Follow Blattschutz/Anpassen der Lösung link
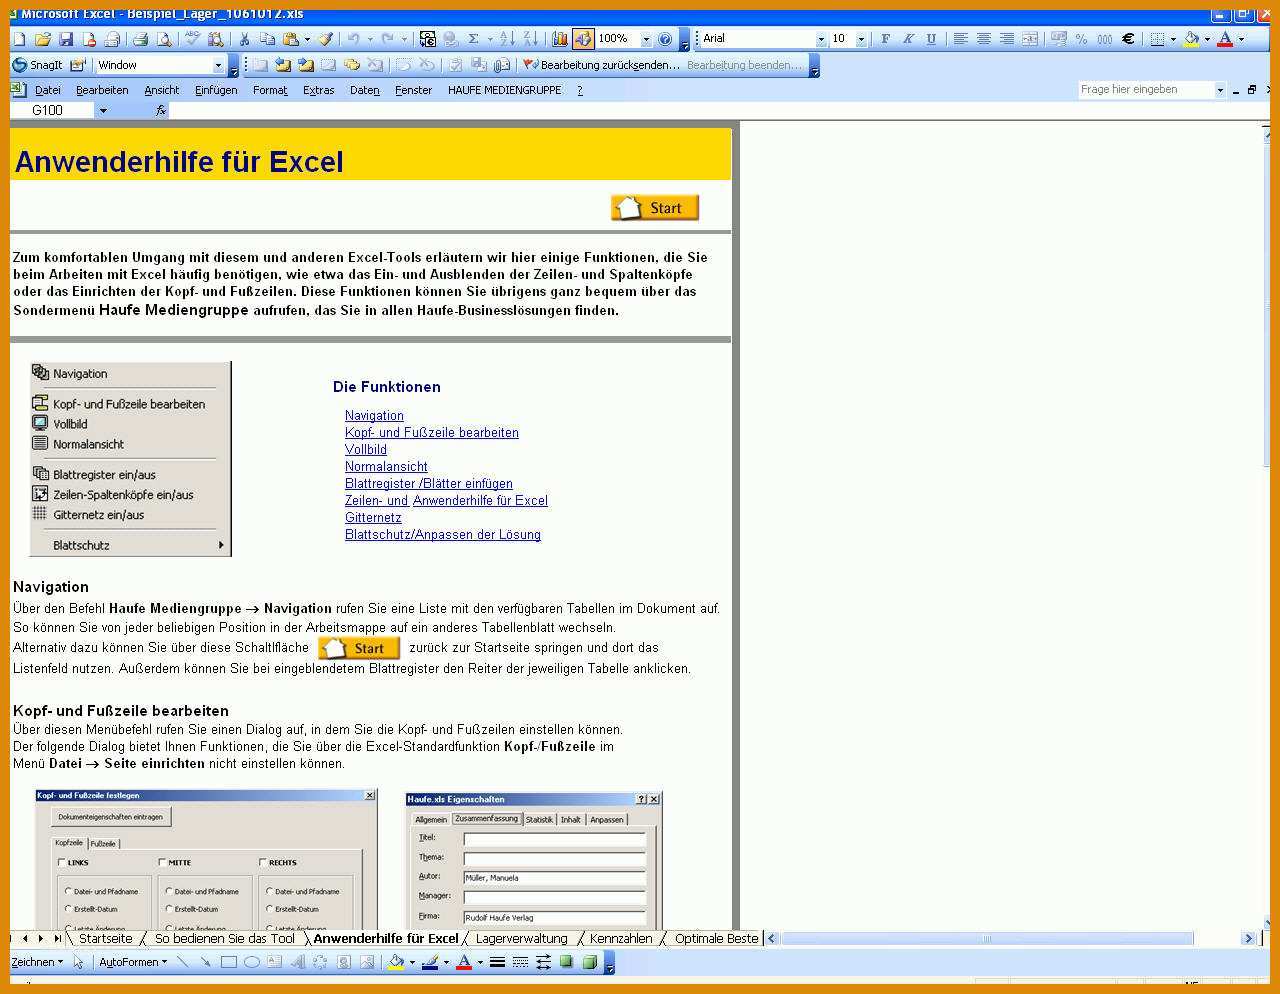This screenshot has width=1280, height=994. [x=443, y=535]
